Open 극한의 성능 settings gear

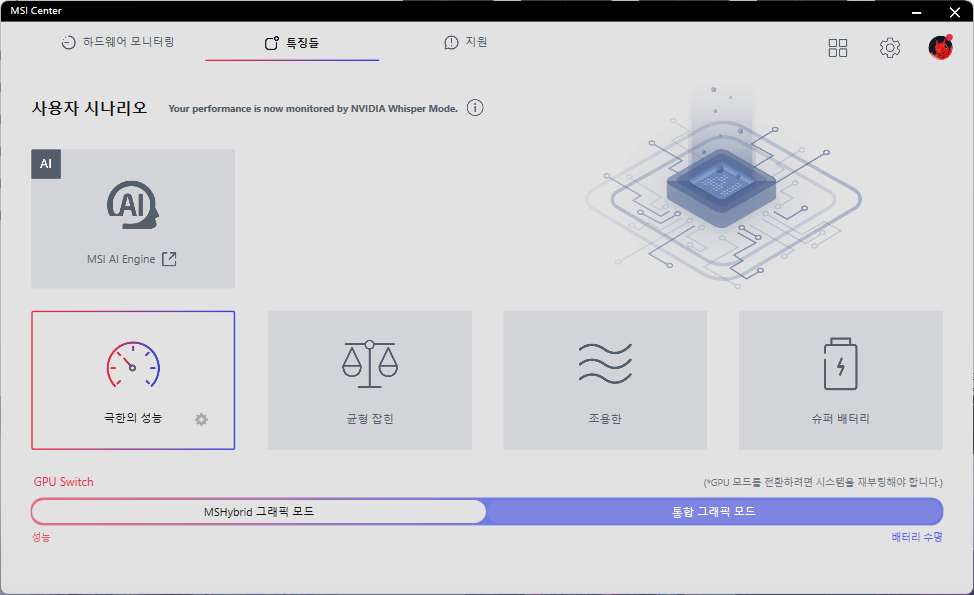click(201, 420)
